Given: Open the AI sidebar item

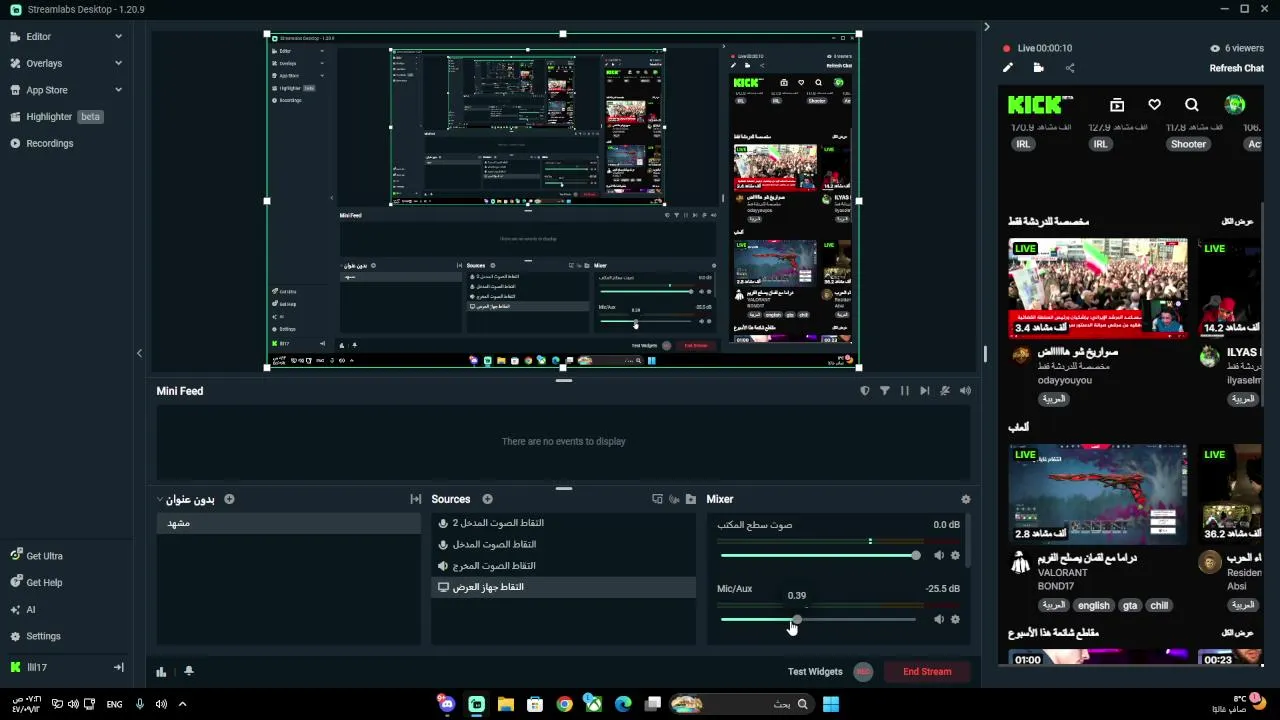Looking at the screenshot, I should 30,609.
